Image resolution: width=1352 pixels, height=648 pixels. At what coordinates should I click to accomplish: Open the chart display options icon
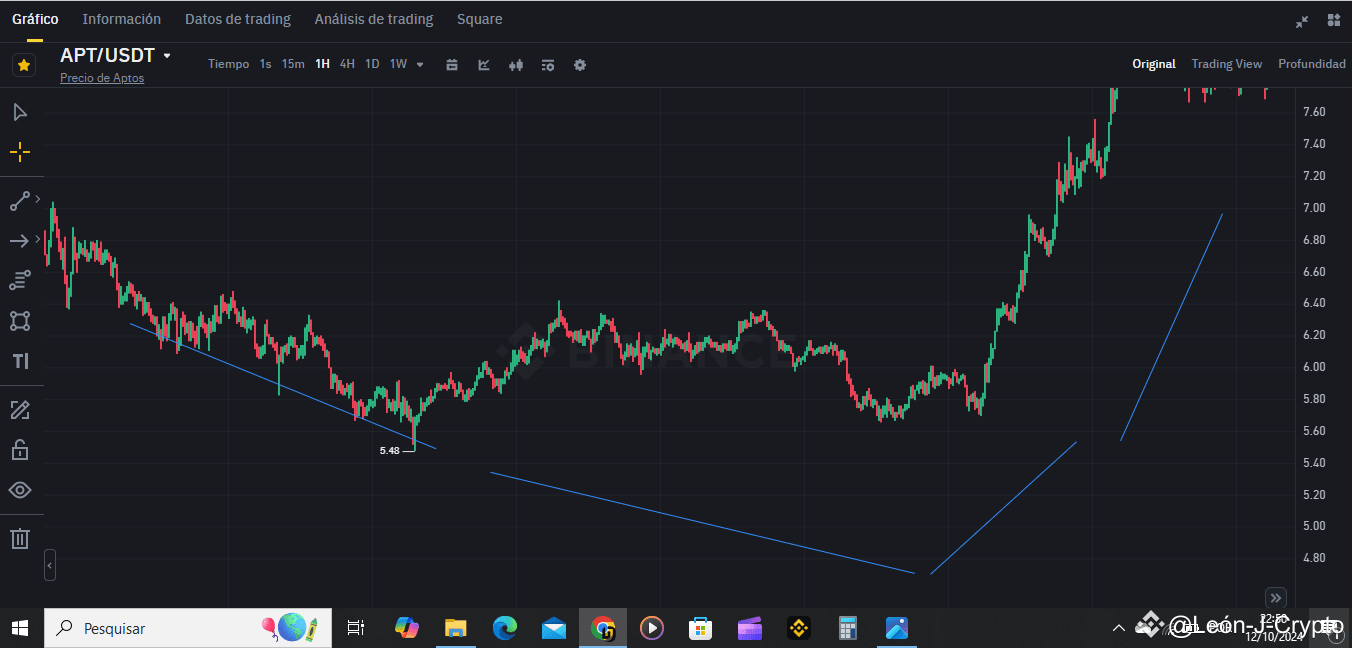(x=548, y=65)
